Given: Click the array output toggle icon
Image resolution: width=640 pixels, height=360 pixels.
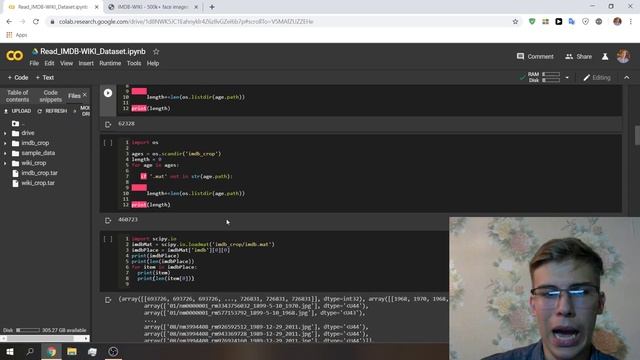Looking at the screenshot, I should click(x=108, y=300).
